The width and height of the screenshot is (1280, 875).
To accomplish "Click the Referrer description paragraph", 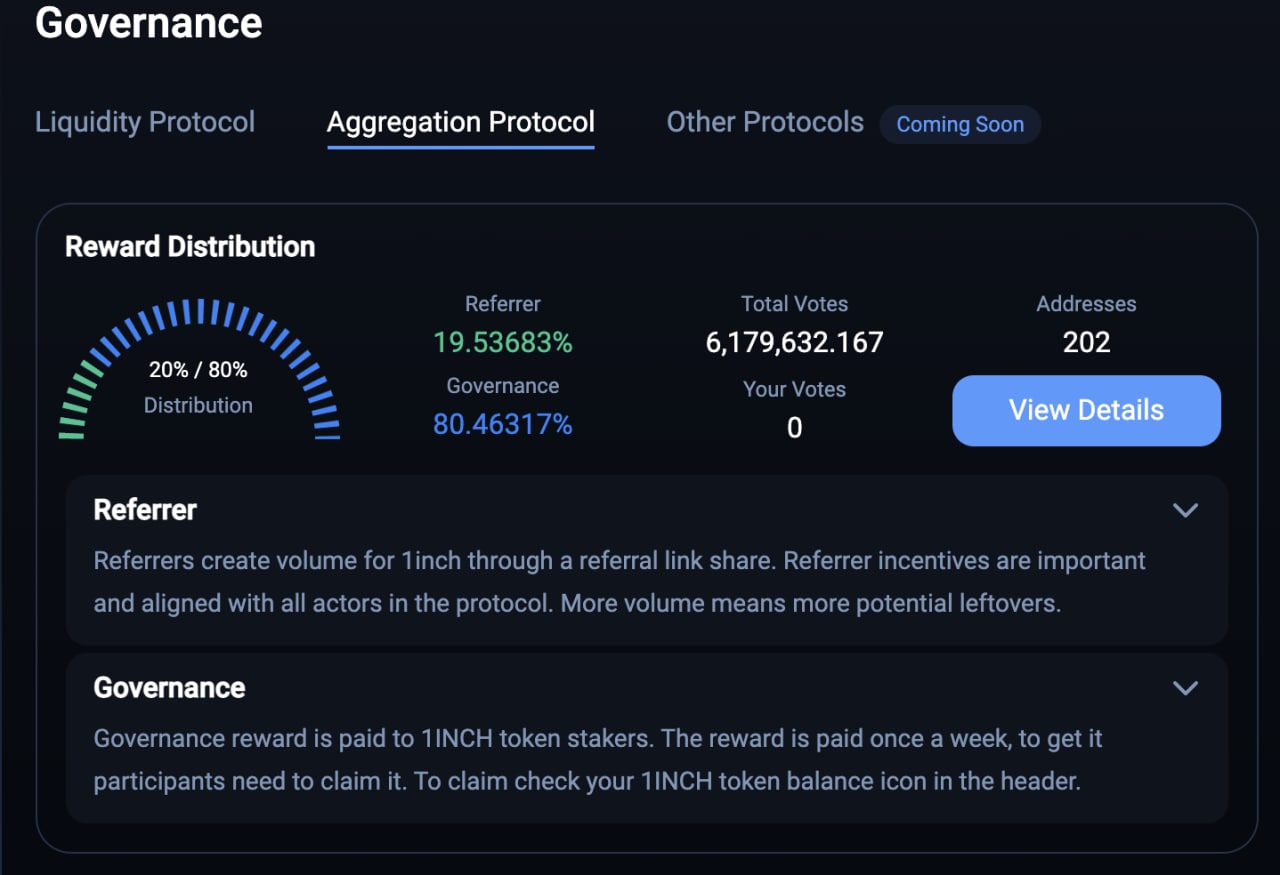I will click(x=620, y=582).
